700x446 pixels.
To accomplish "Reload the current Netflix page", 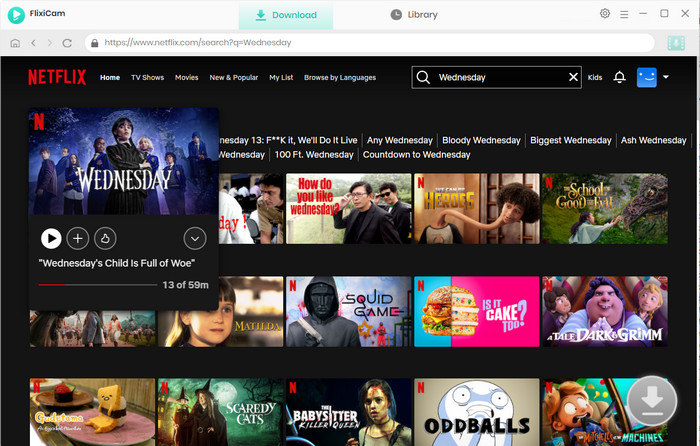I will [x=67, y=43].
